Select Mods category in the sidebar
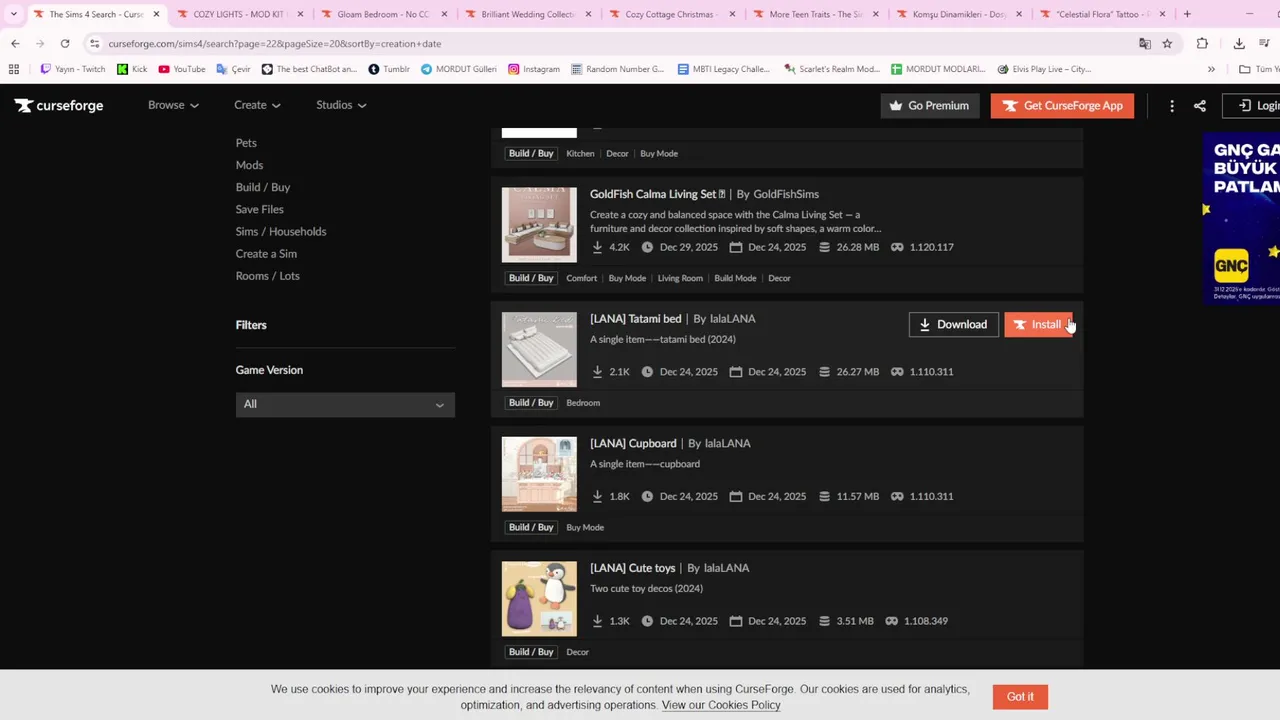This screenshot has width=1280, height=720. 249,165
